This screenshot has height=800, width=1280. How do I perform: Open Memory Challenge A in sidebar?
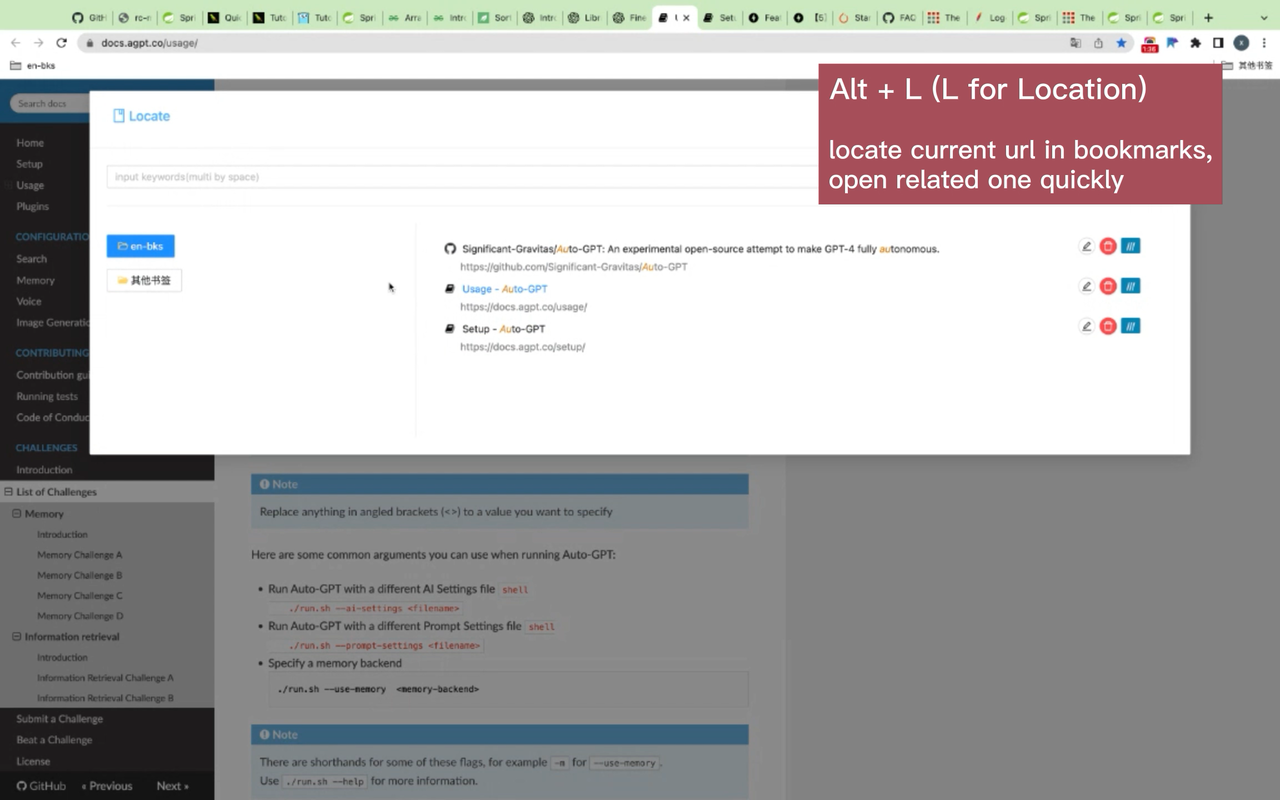[x=80, y=555]
